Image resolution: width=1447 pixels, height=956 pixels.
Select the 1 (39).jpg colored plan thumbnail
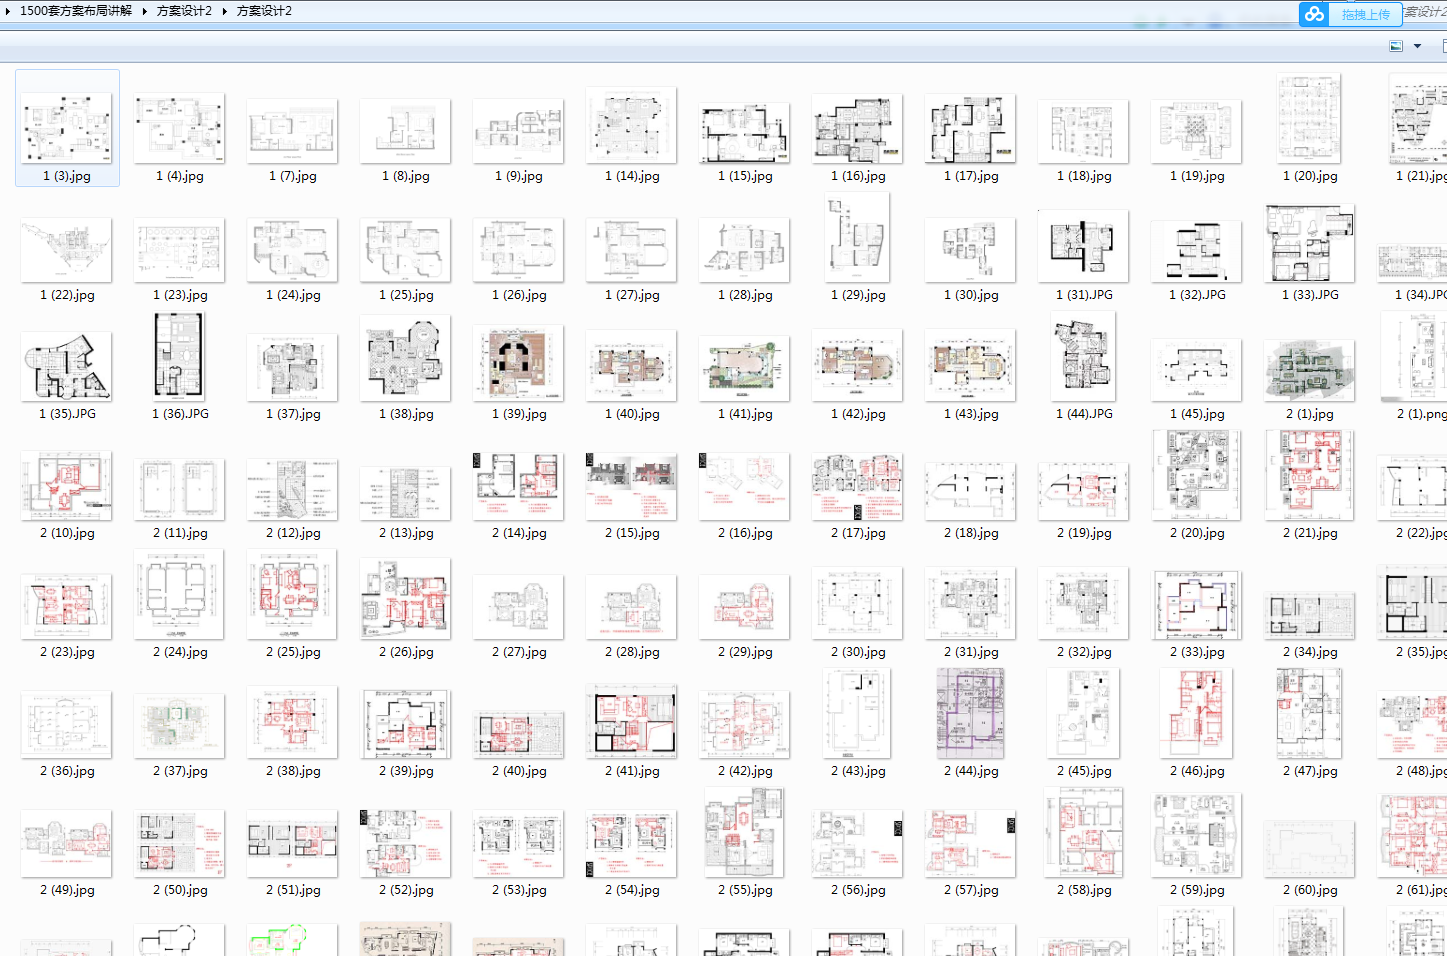point(519,362)
